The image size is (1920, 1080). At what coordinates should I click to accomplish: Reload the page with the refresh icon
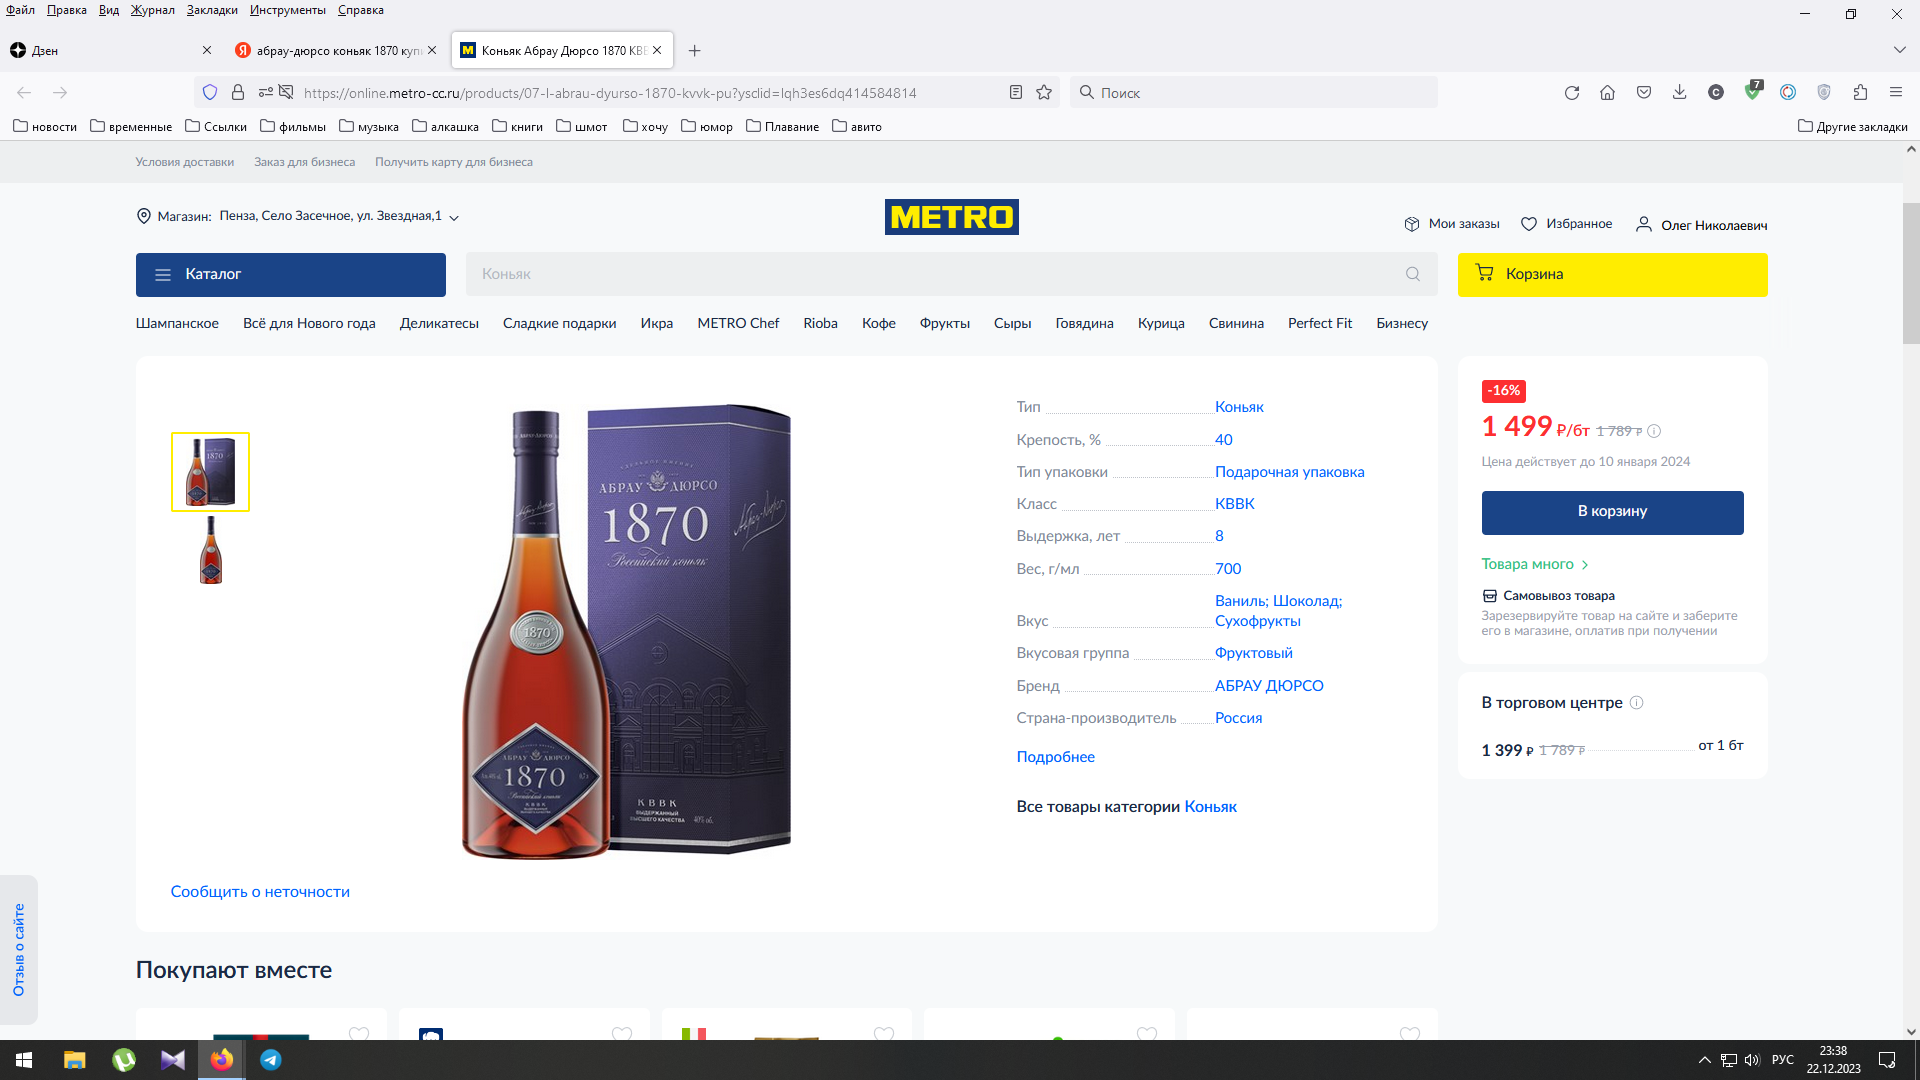point(1572,92)
